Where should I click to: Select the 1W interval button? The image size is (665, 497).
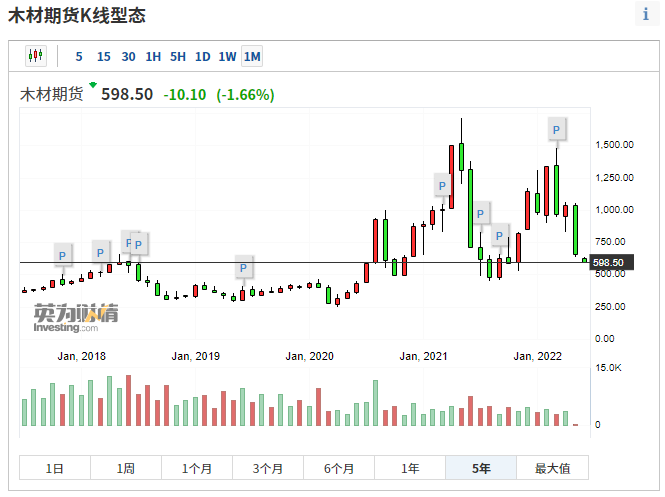(x=227, y=56)
